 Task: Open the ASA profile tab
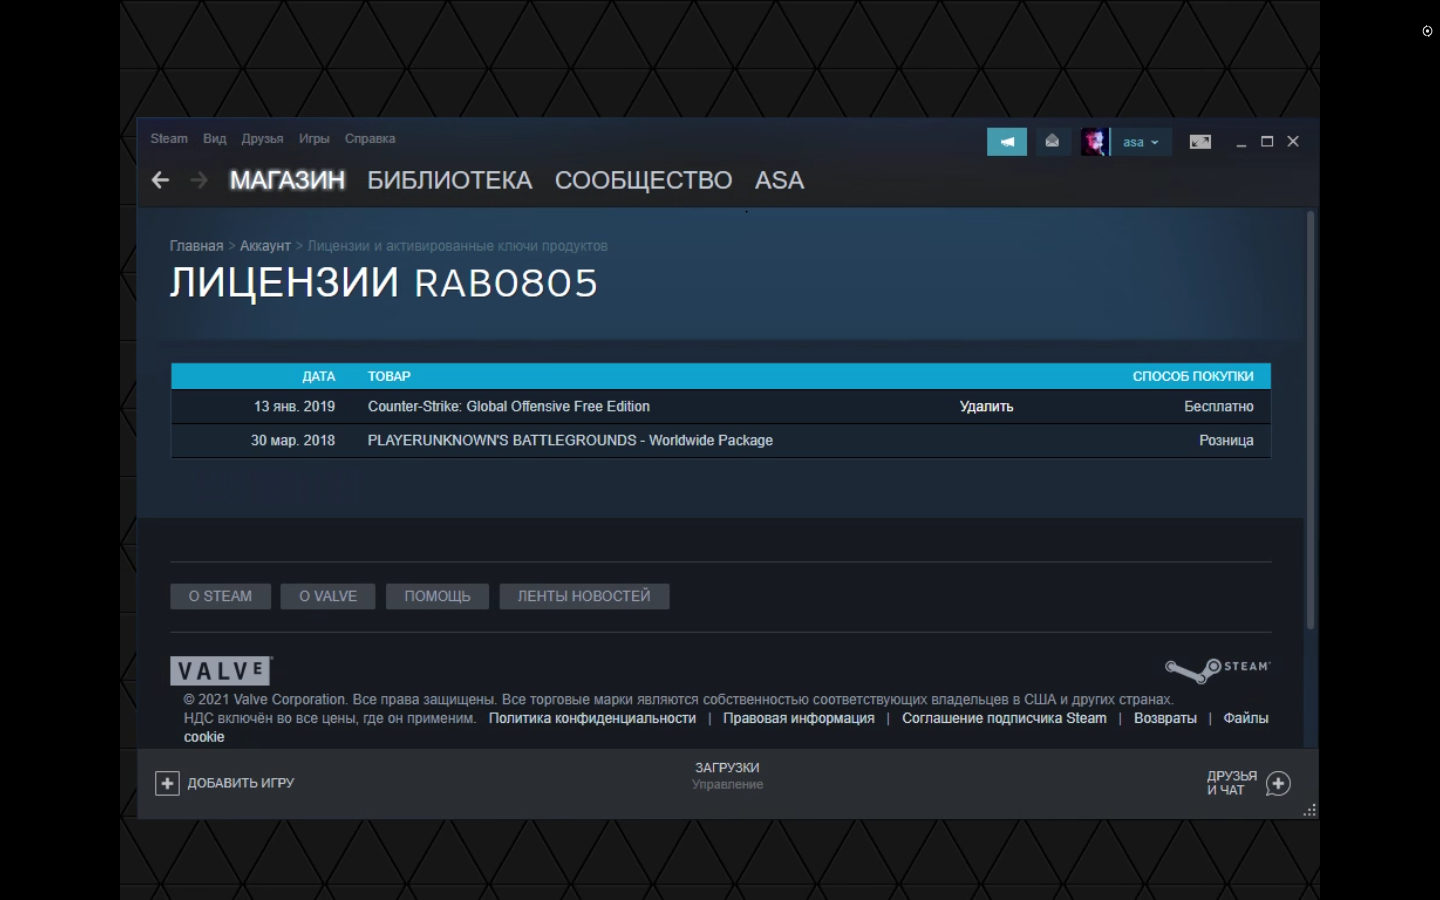coord(780,180)
